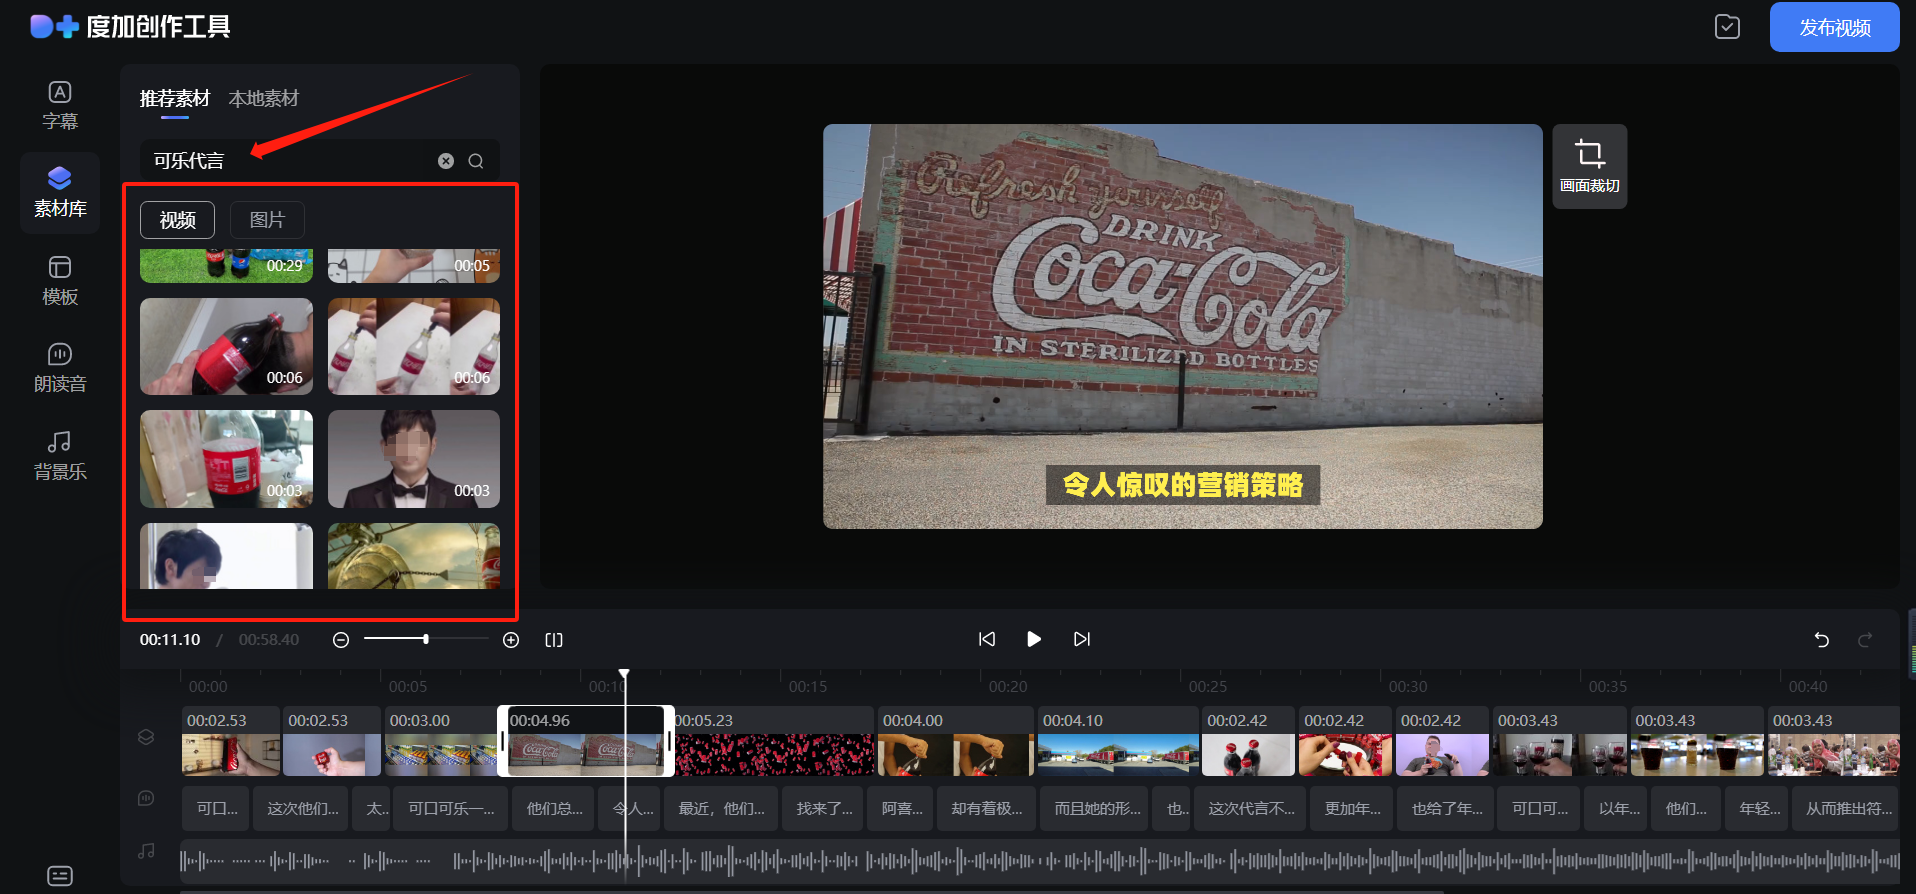
Task: Click the video track layers icon
Action: pos(146,737)
